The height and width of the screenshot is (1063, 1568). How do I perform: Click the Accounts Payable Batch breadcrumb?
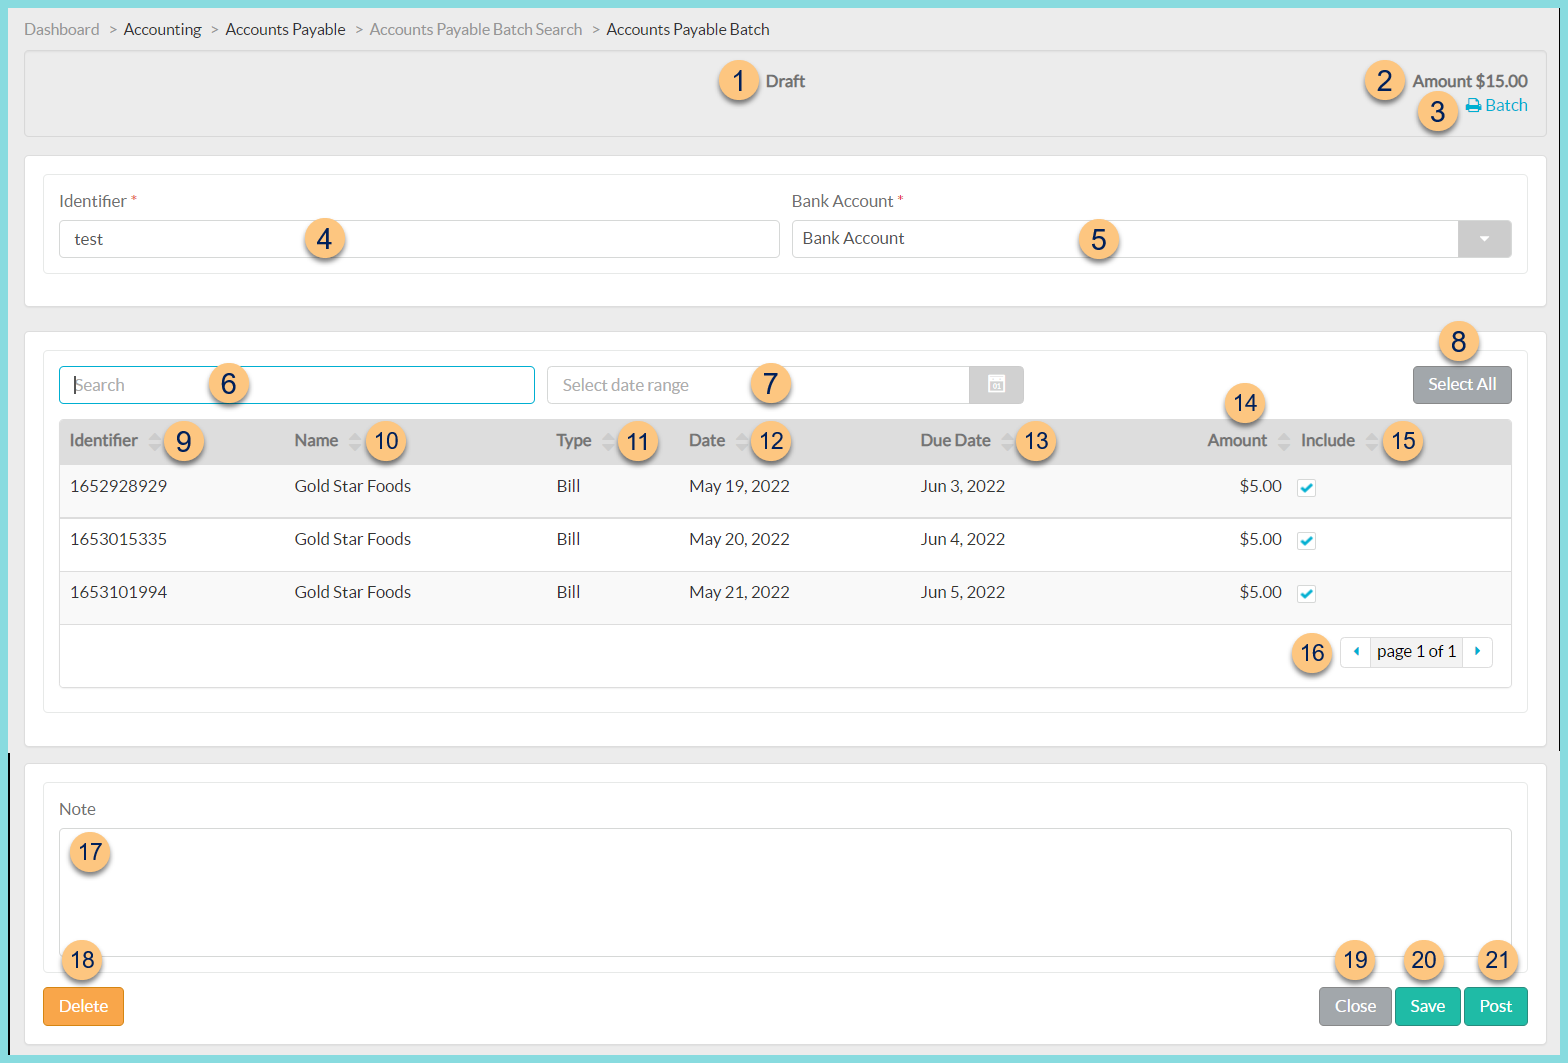point(688,30)
